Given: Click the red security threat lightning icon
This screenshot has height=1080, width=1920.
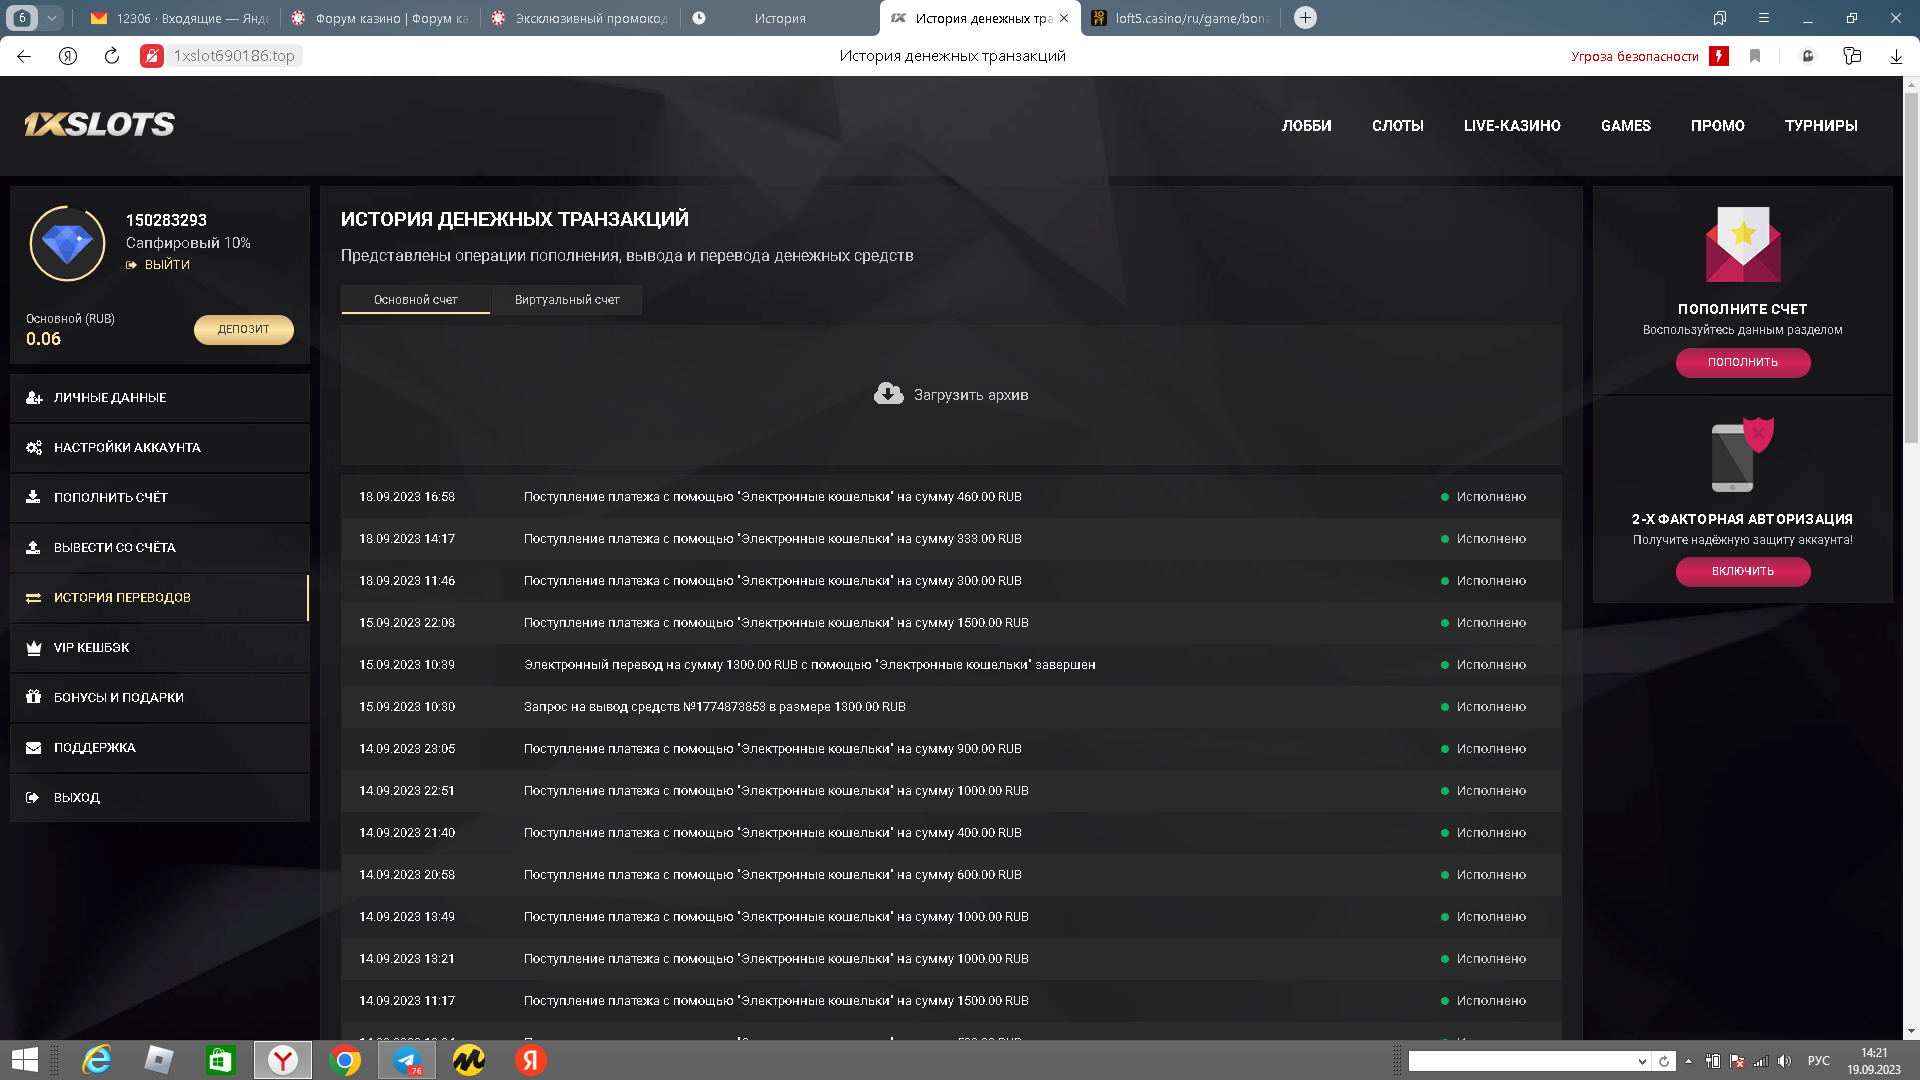Looking at the screenshot, I should [1719, 56].
